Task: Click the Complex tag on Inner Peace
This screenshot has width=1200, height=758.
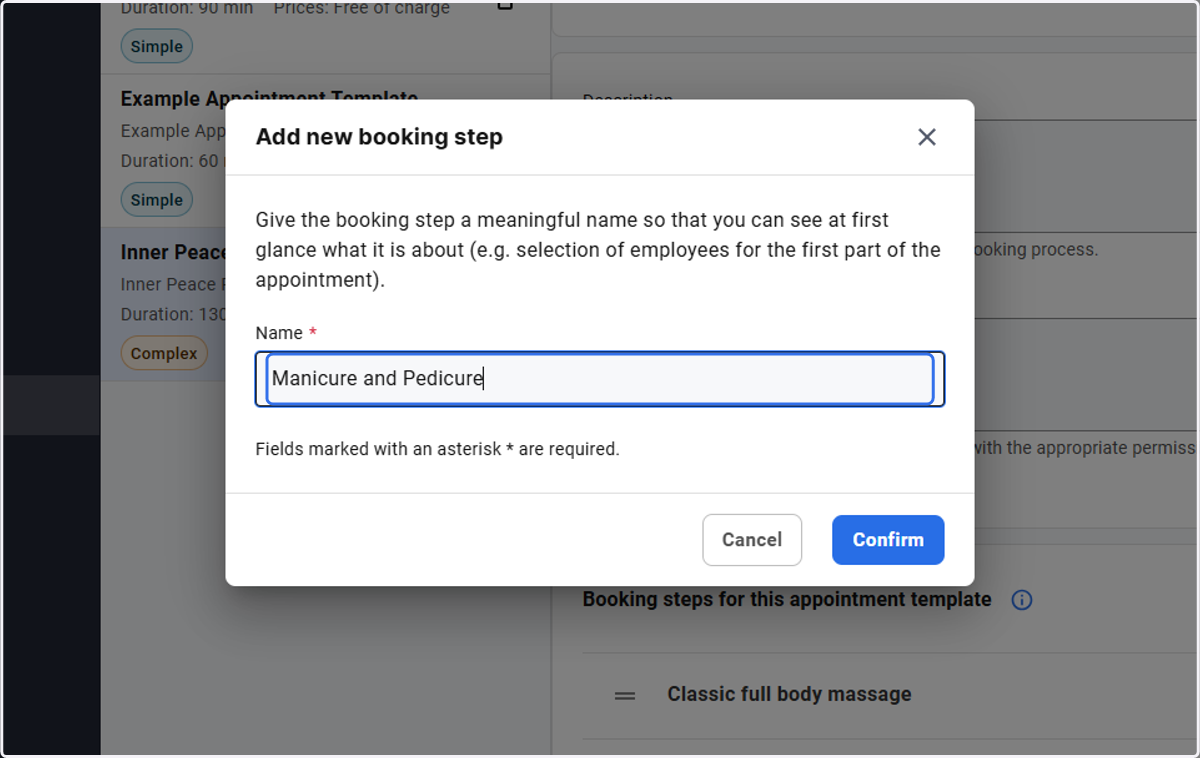Action: coord(164,353)
